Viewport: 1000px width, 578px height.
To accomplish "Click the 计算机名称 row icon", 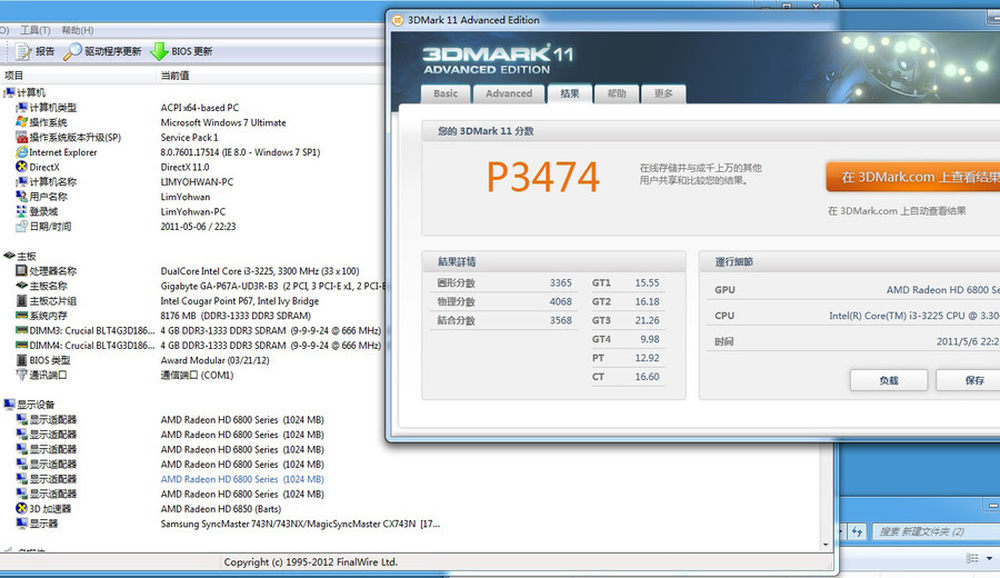I will 22,182.
